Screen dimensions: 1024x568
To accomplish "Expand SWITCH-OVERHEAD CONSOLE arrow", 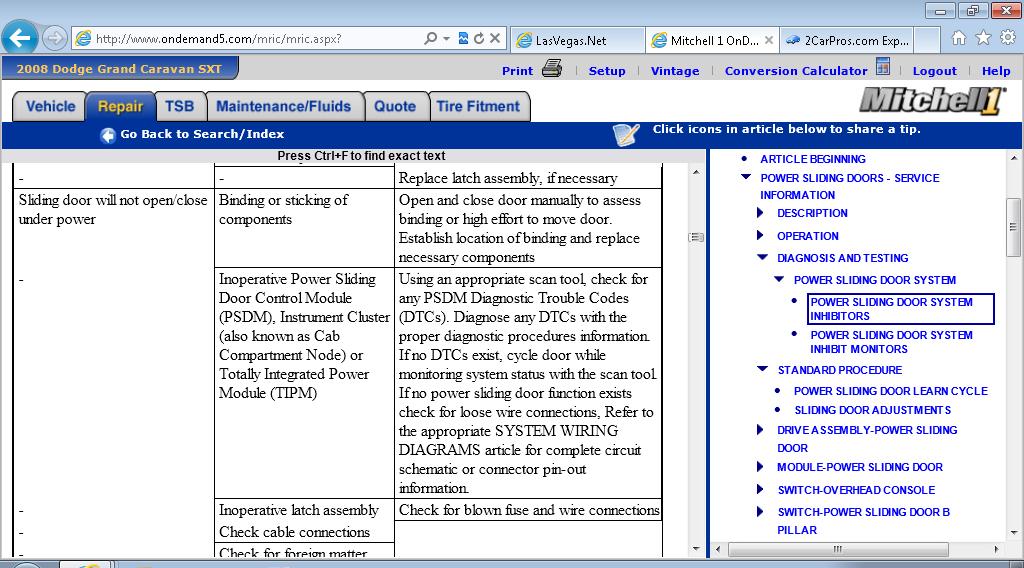I will [x=760, y=489].
